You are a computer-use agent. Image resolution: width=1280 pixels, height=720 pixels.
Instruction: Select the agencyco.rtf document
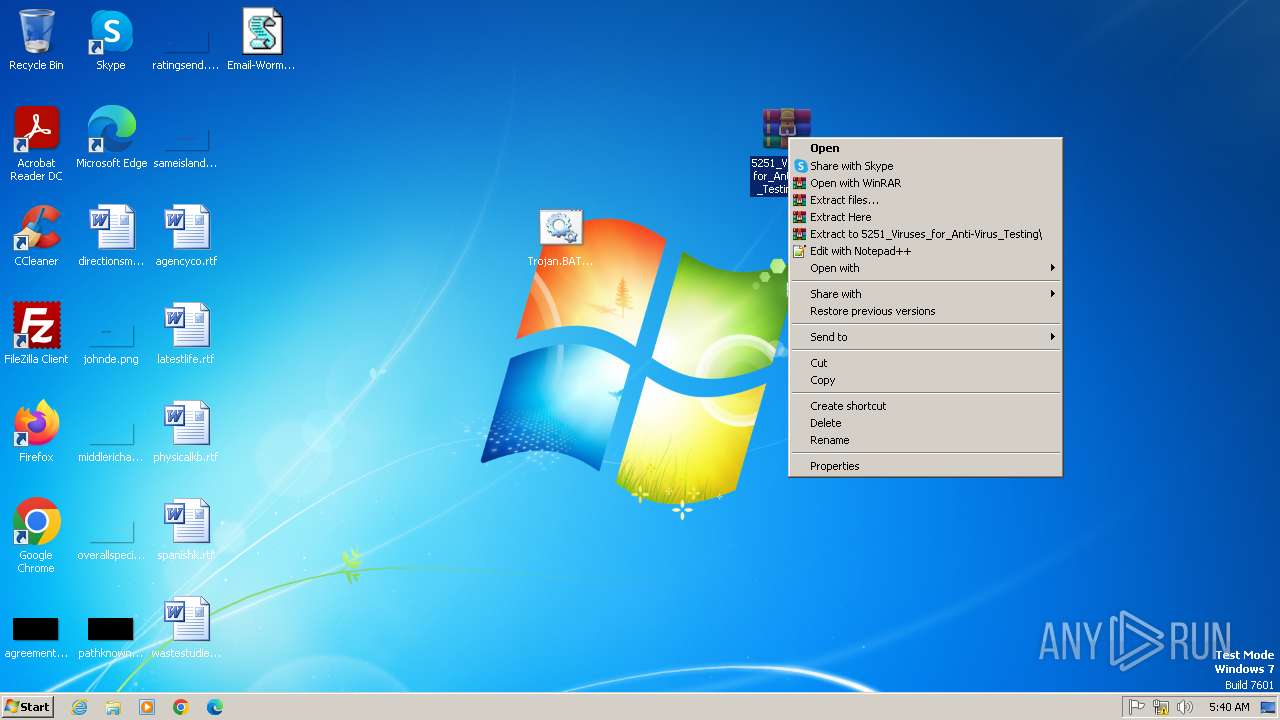point(186,236)
